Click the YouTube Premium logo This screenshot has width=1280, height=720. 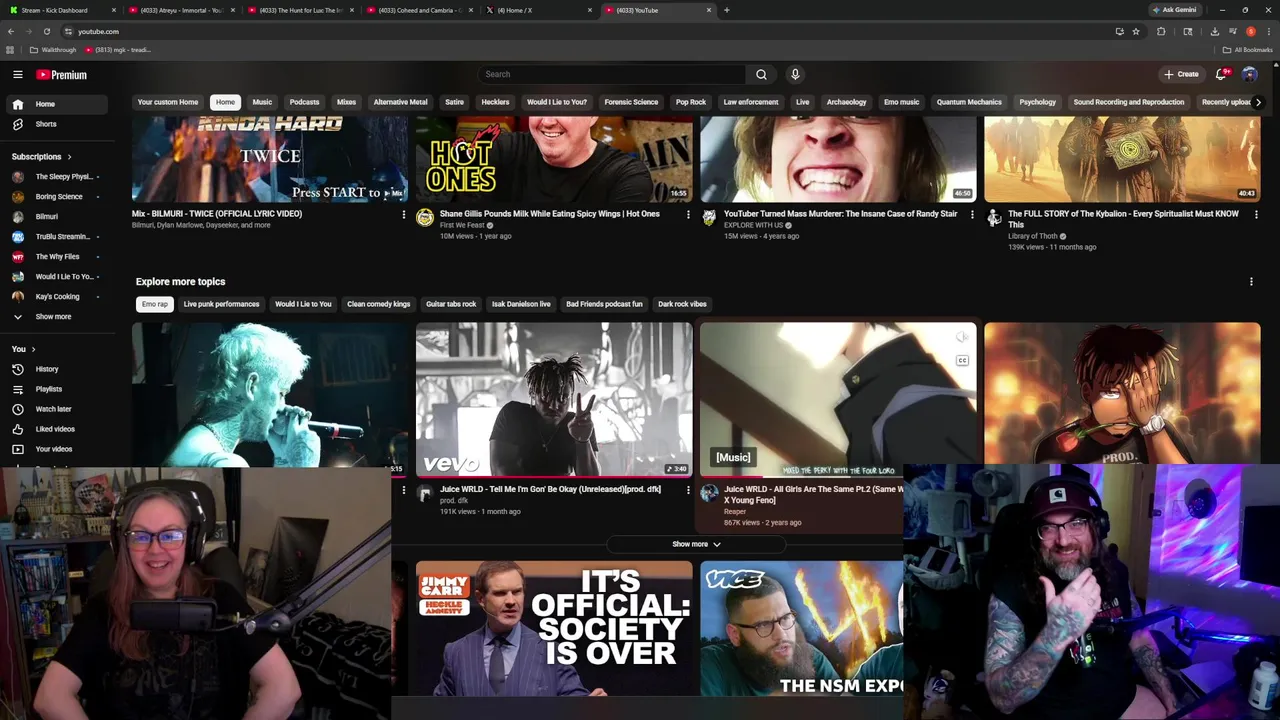[x=62, y=75]
